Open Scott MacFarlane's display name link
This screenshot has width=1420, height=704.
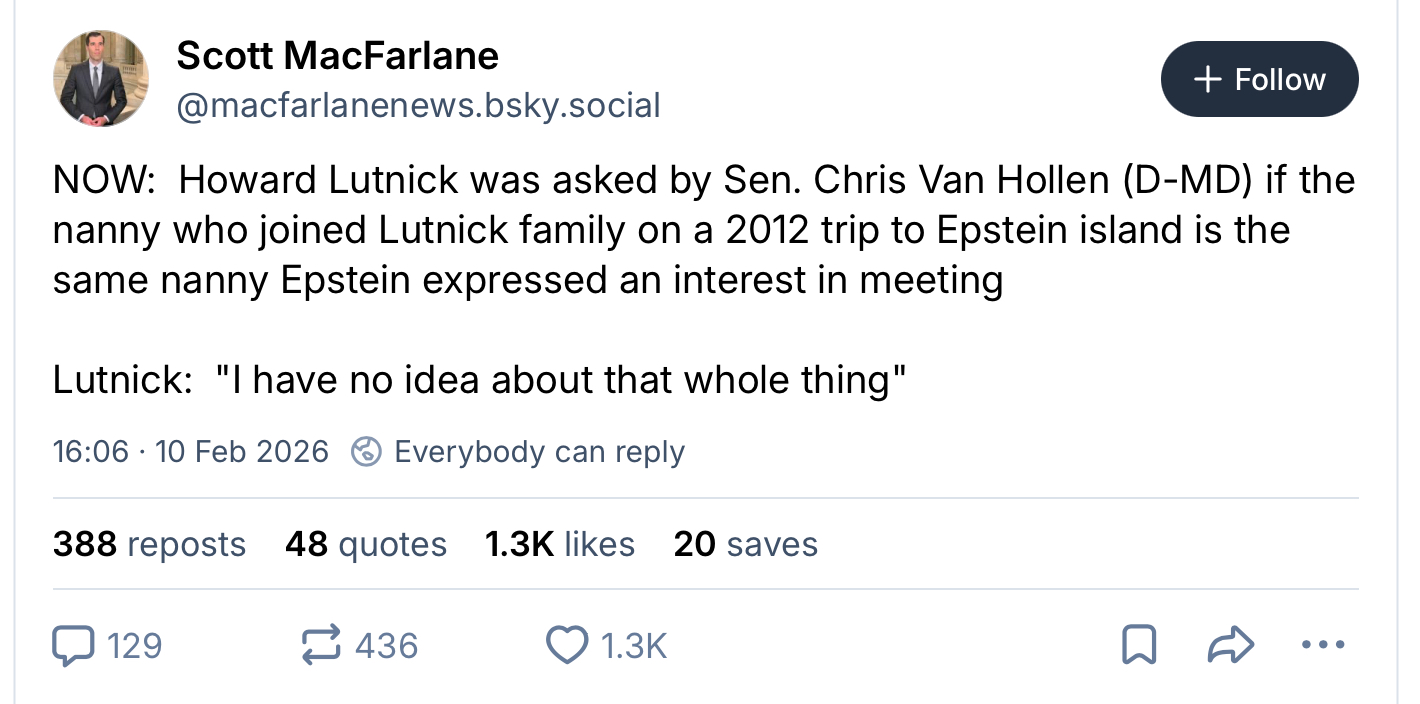(x=337, y=56)
